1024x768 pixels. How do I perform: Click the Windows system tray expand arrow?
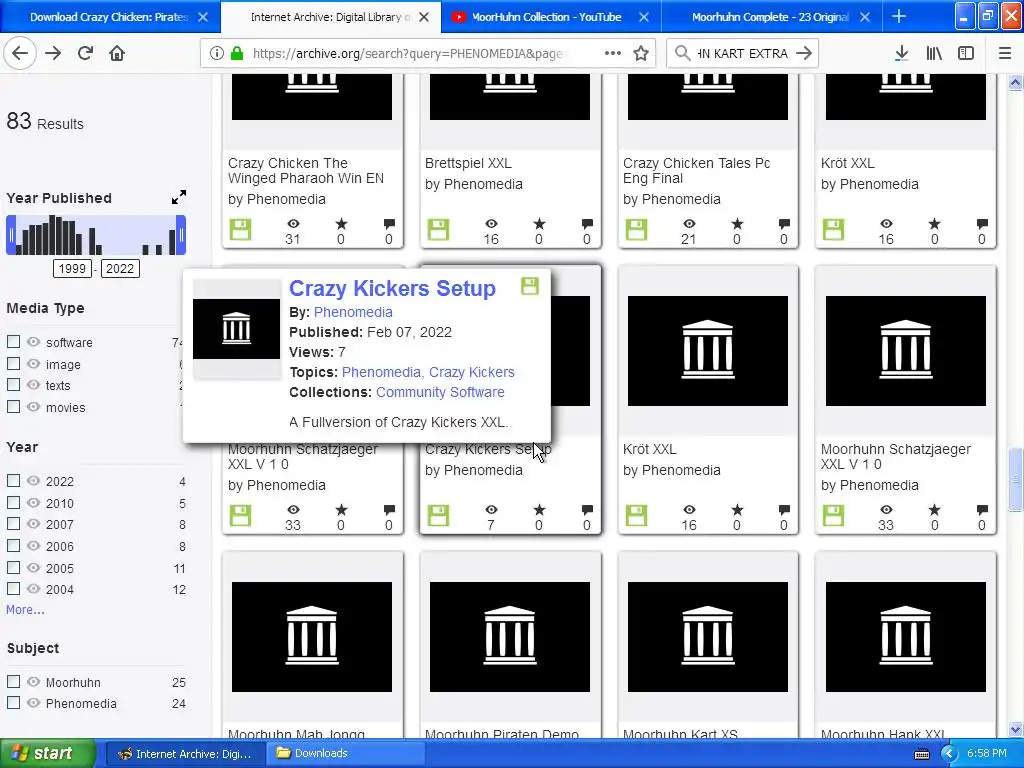point(950,754)
